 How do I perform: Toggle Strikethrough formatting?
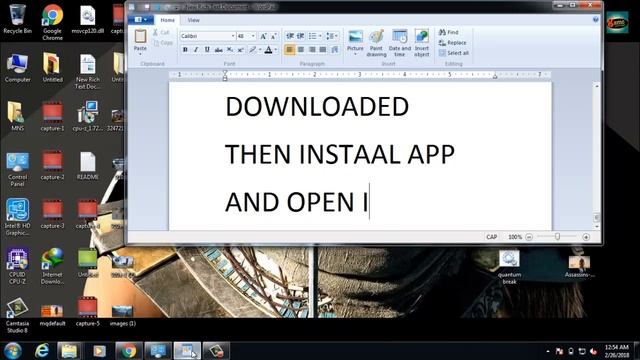click(218, 50)
